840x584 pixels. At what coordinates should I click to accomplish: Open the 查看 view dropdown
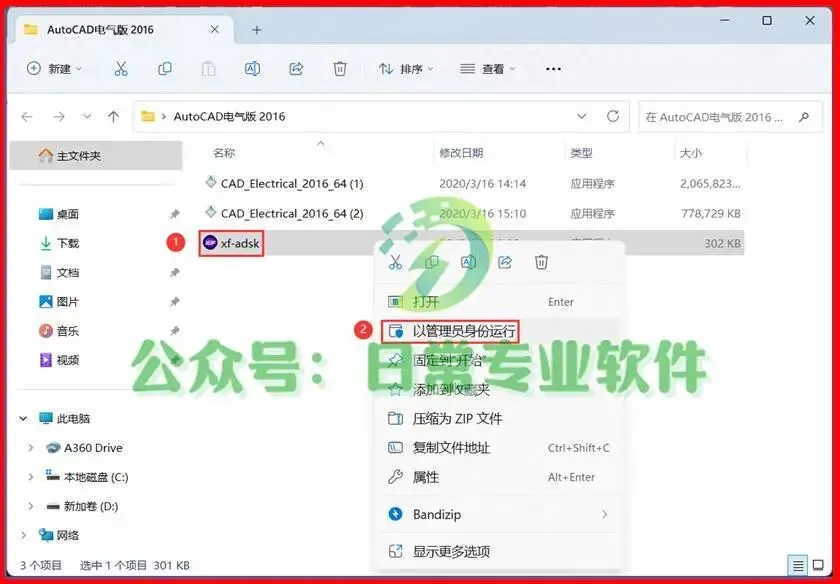tap(488, 69)
